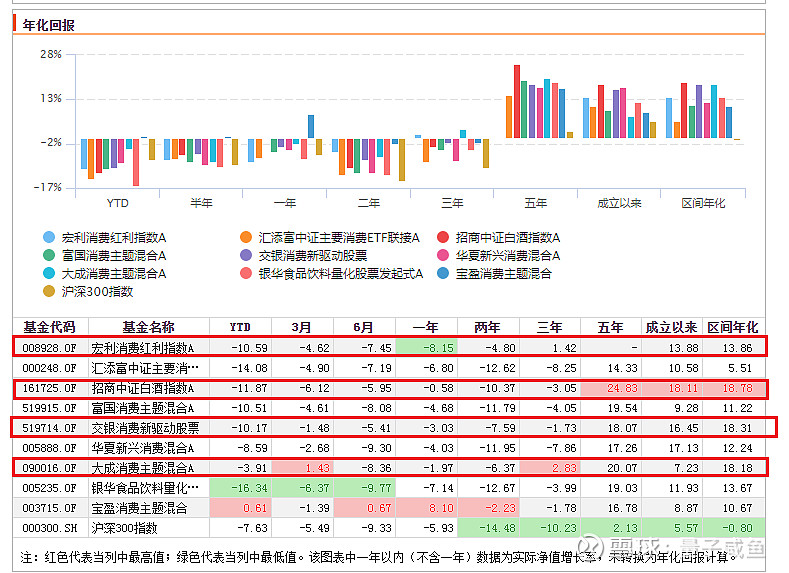Select fund code 519714.OF
The height and width of the screenshot is (573, 789).
coord(49,428)
